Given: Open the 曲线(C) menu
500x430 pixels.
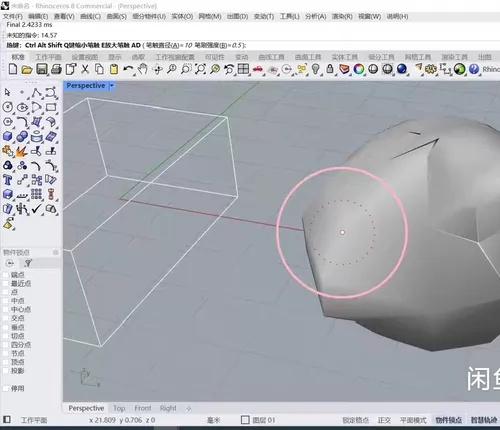Looking at the screenshot, I should coord(90,16).
